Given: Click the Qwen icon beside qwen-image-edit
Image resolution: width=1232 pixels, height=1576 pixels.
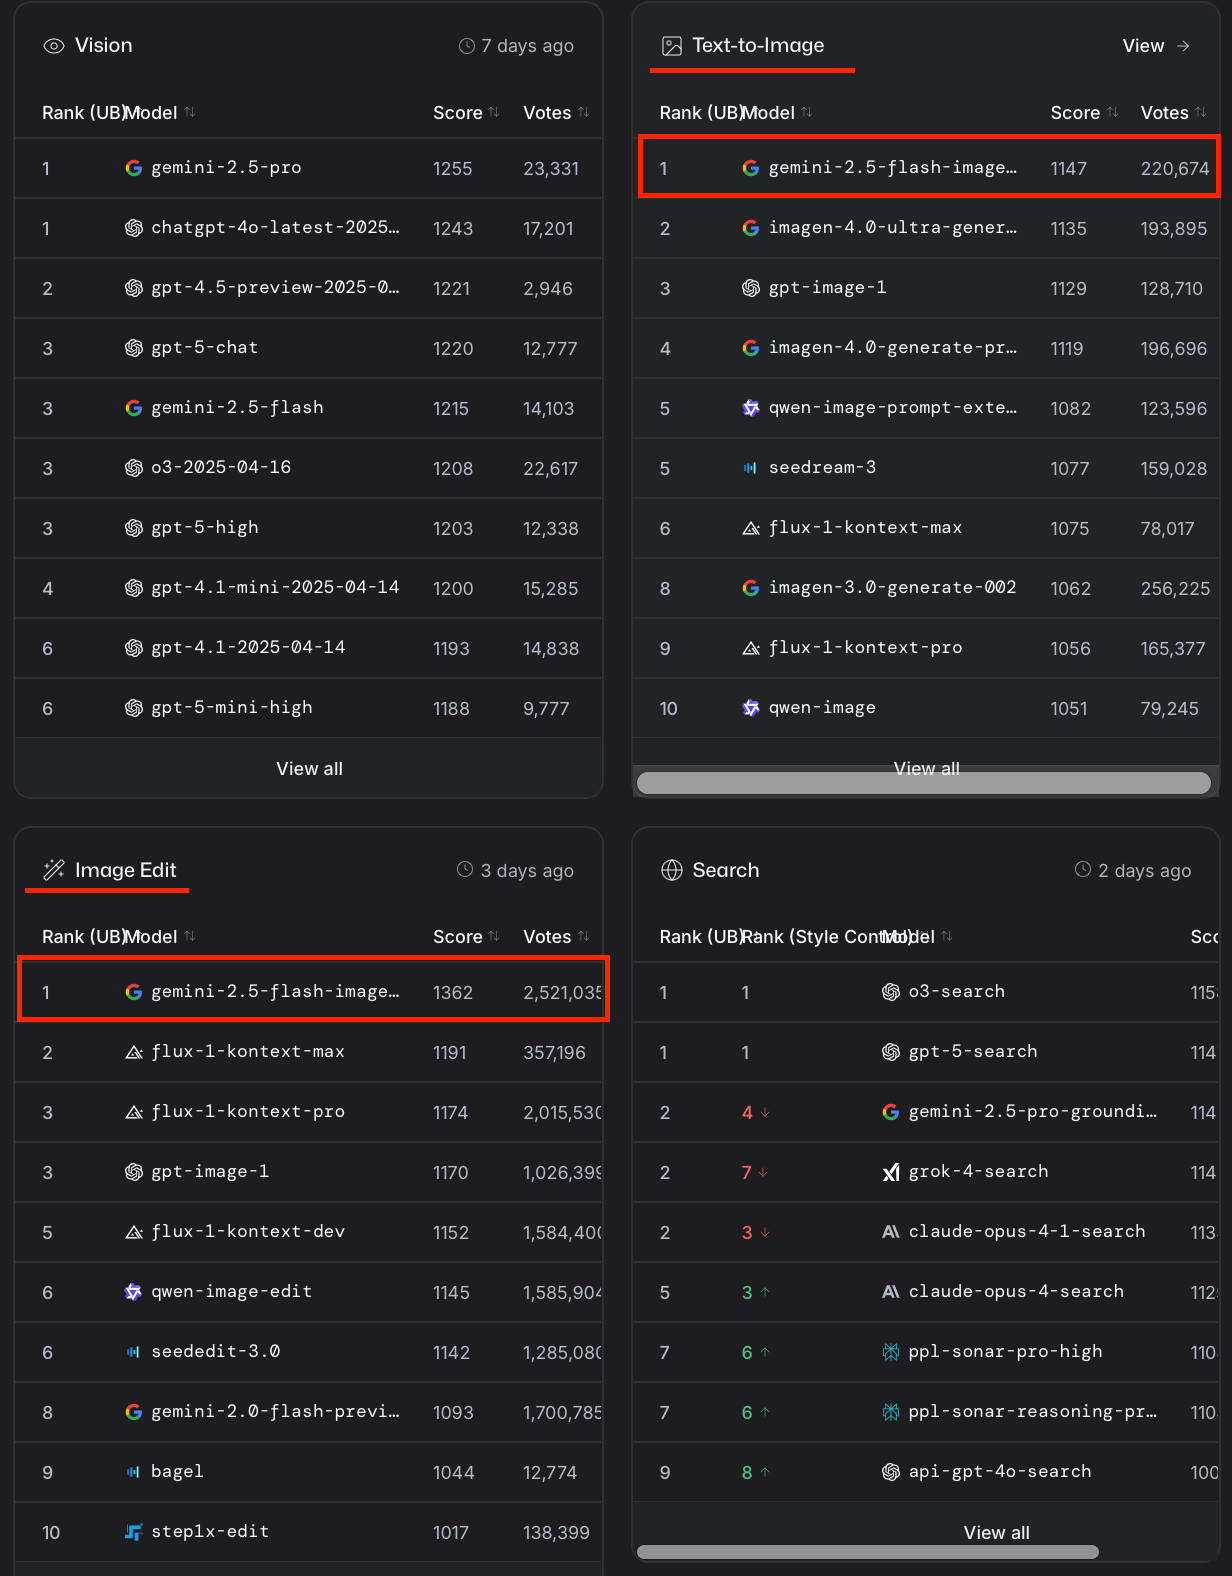Looking at the screenshot, I should coord(133,1292).
